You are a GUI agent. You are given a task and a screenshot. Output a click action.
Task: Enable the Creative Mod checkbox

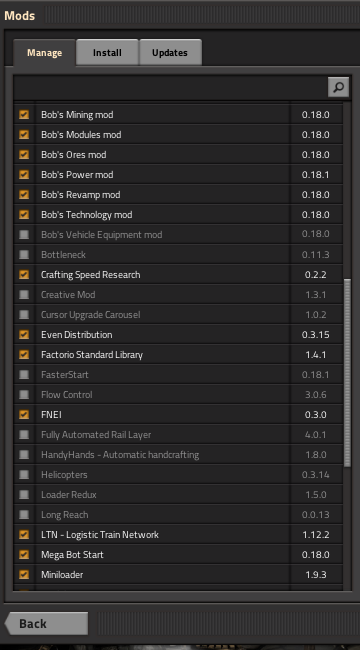pyautogui.click(x=24, y=294)
